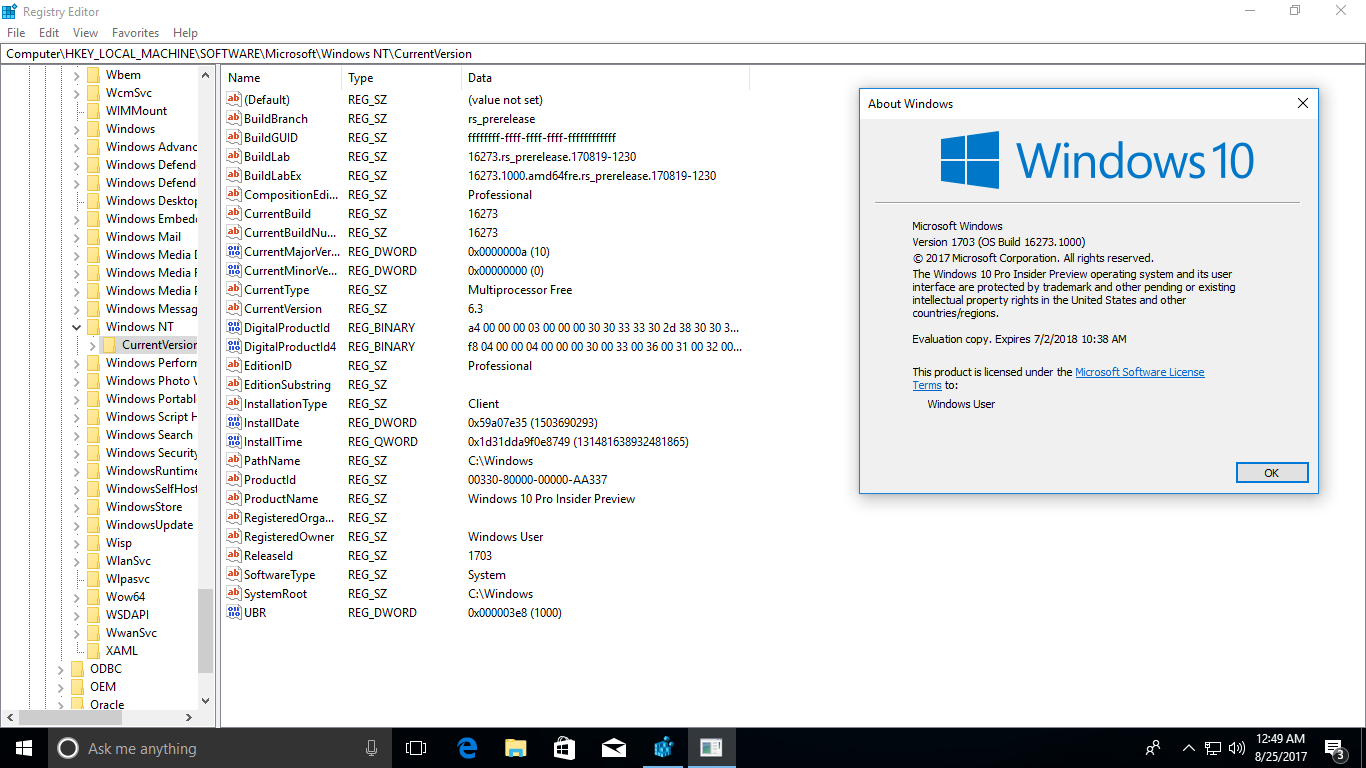
Task: Click the ODBC folder icon
Action: tap(77, 668)
